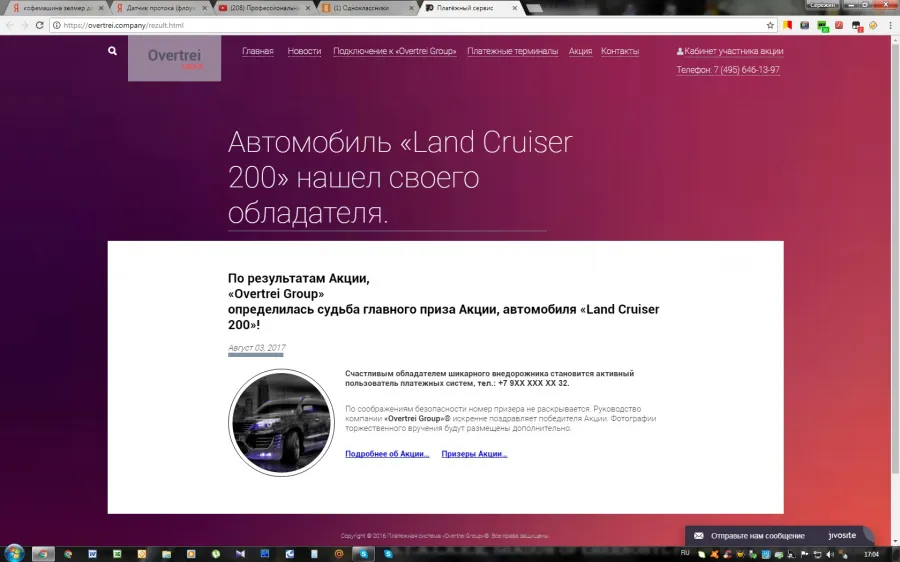The width and height of the screenshot is (900, 562).
Task: Click the copyright footer text
Action: [x=445, y=536]
